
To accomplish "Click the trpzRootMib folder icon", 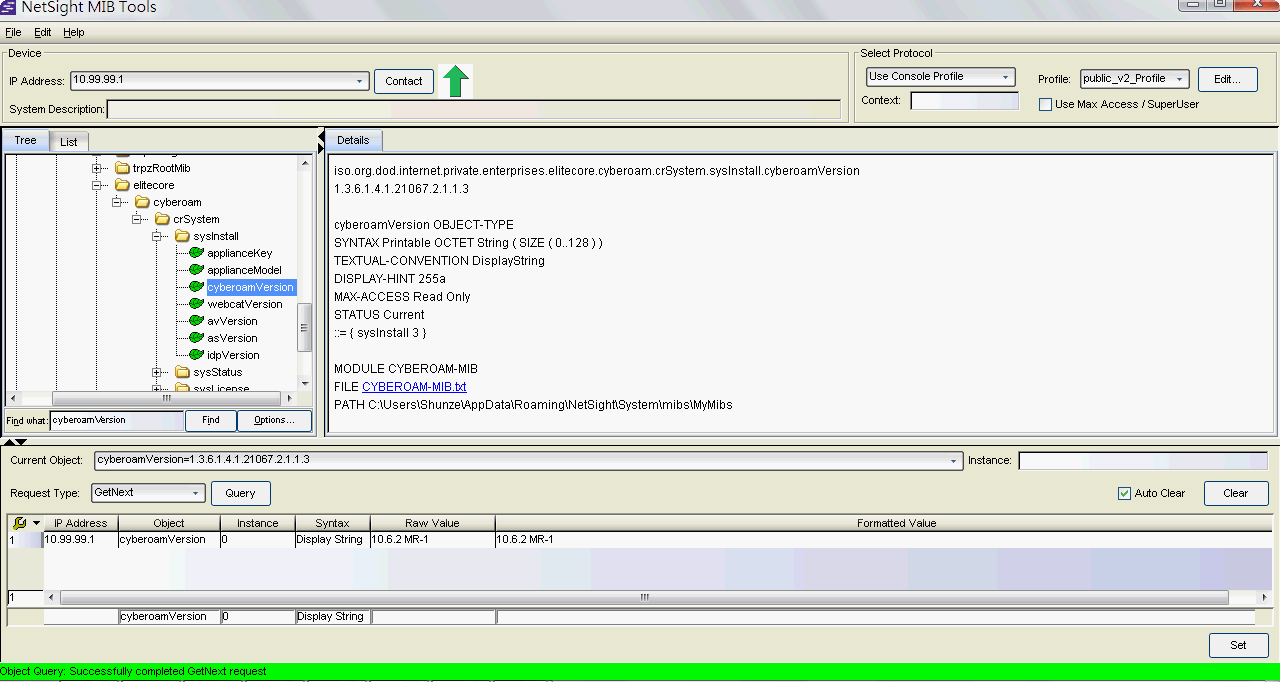I will [122, 168].
